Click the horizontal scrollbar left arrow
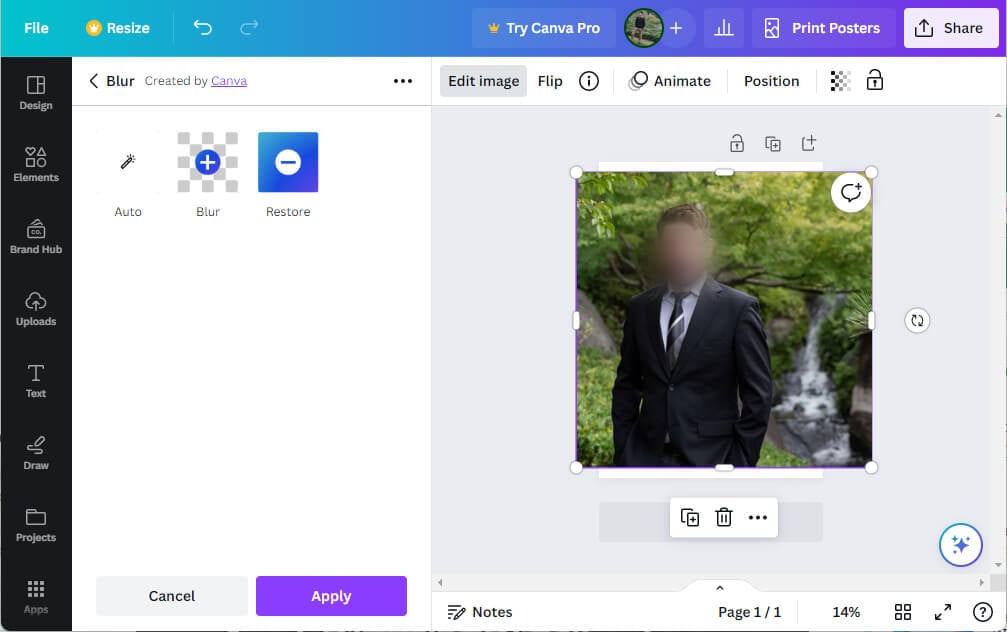Screen dimensions: 1007x632 439,582
